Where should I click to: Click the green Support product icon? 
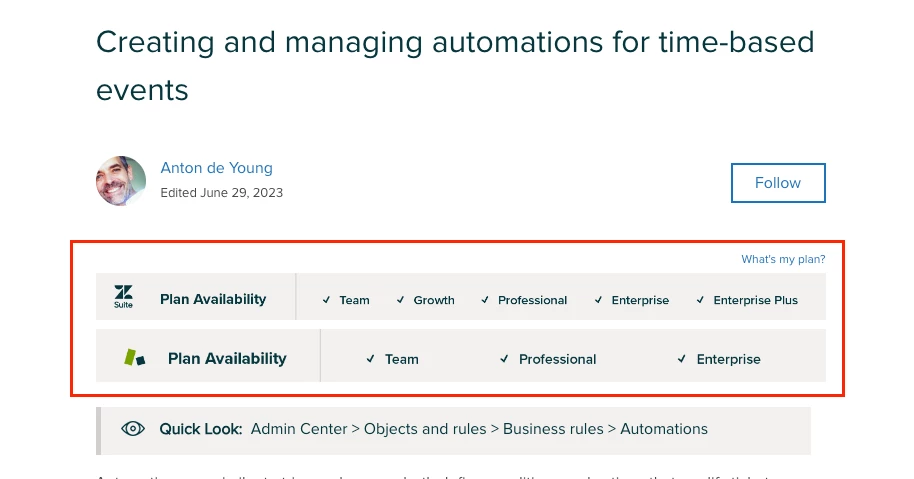pyautogui.click(x=135, y=357)
